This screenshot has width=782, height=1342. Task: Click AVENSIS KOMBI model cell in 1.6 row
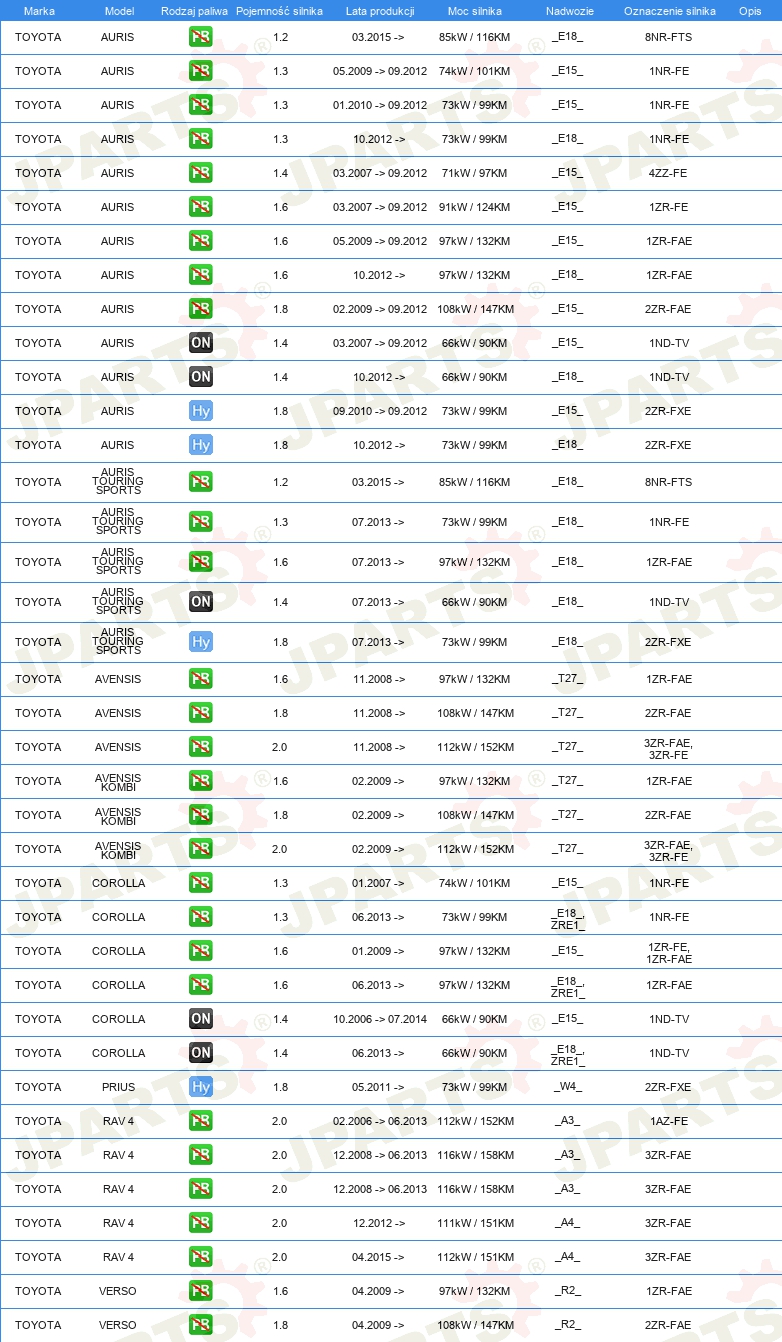[118, 782]
